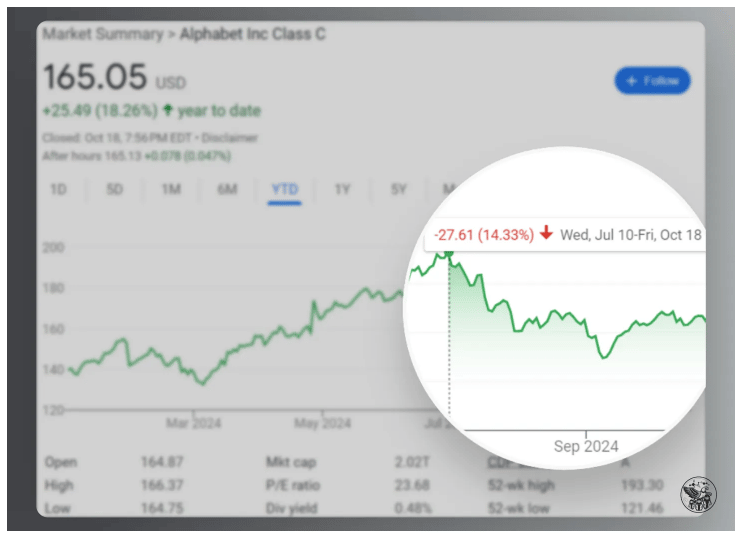Click the dotted vertical marker on chart

pyautogui.click(x=449, y=340)
